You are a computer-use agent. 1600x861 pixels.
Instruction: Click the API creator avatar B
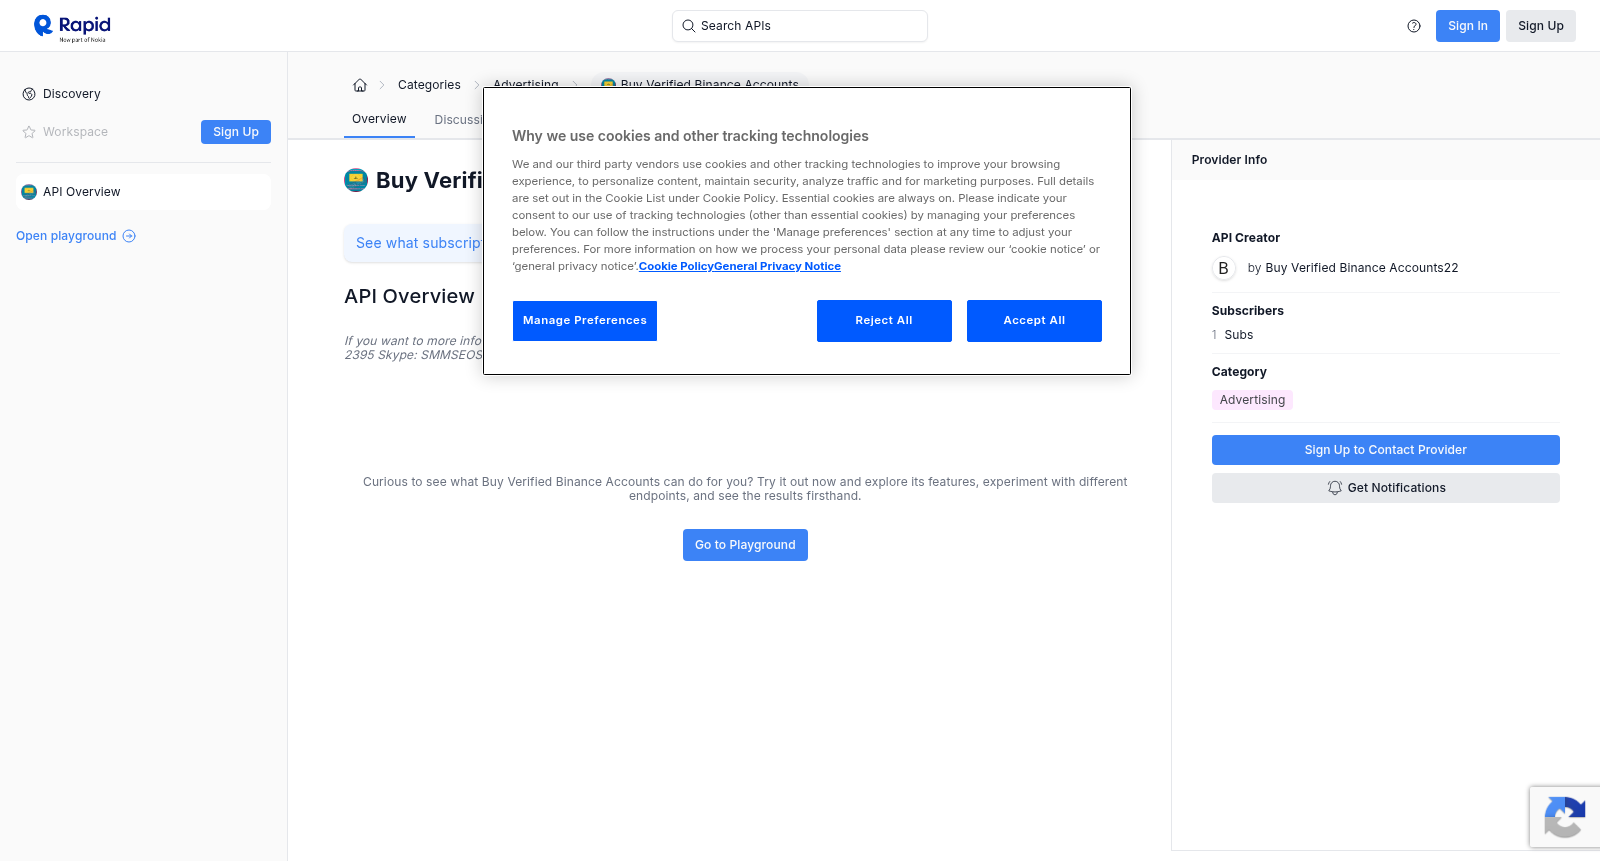click(1223, 268)
